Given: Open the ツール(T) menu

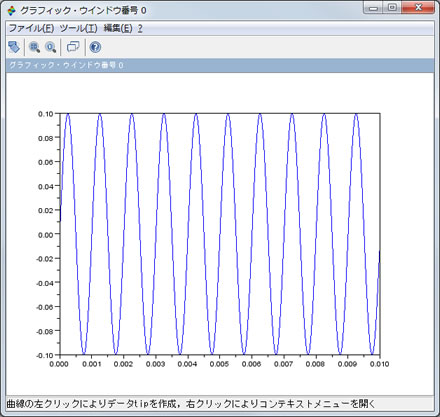Looking at the screenshot, I should [x=78, y=28].
